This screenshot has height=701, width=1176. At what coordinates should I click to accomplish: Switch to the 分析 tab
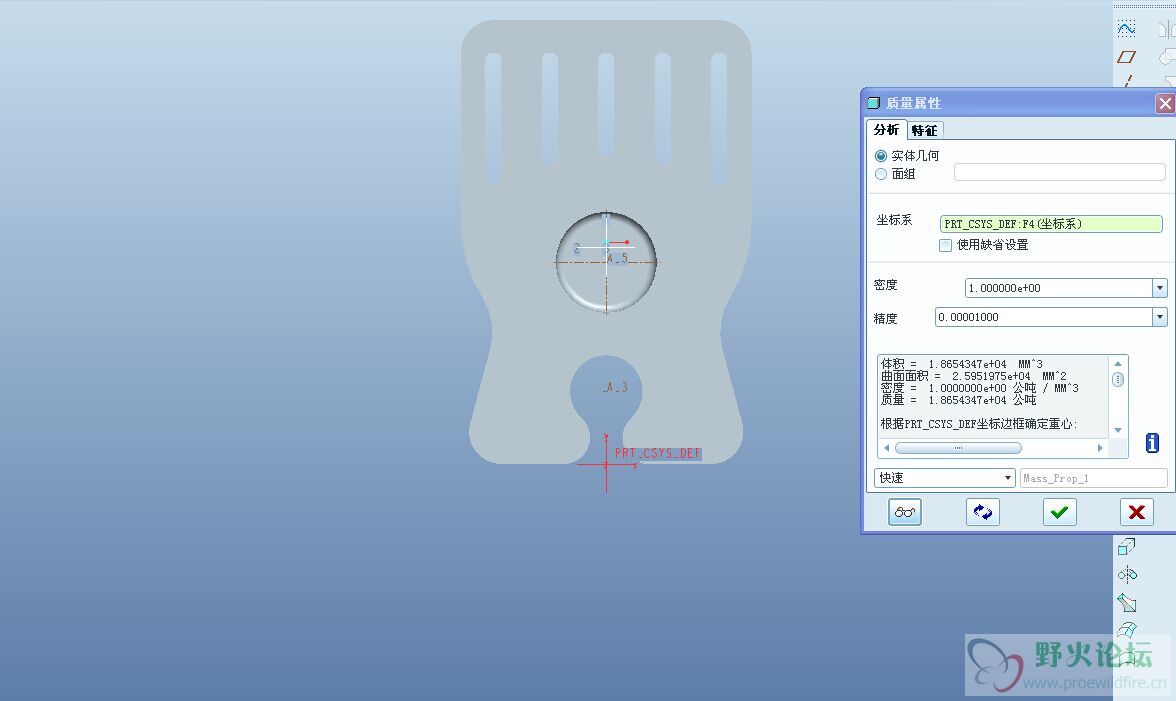[886, 130]
